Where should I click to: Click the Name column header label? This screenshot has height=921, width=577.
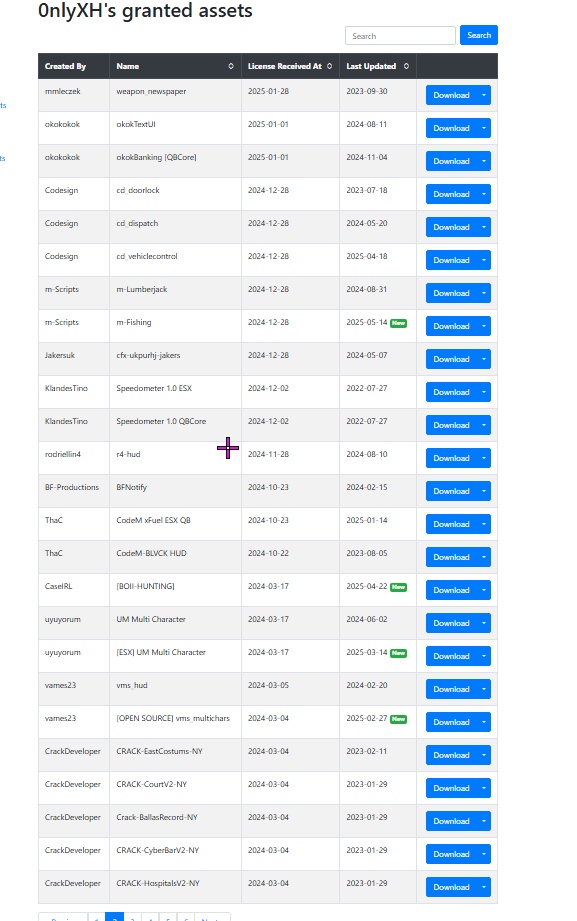[128, 66]
